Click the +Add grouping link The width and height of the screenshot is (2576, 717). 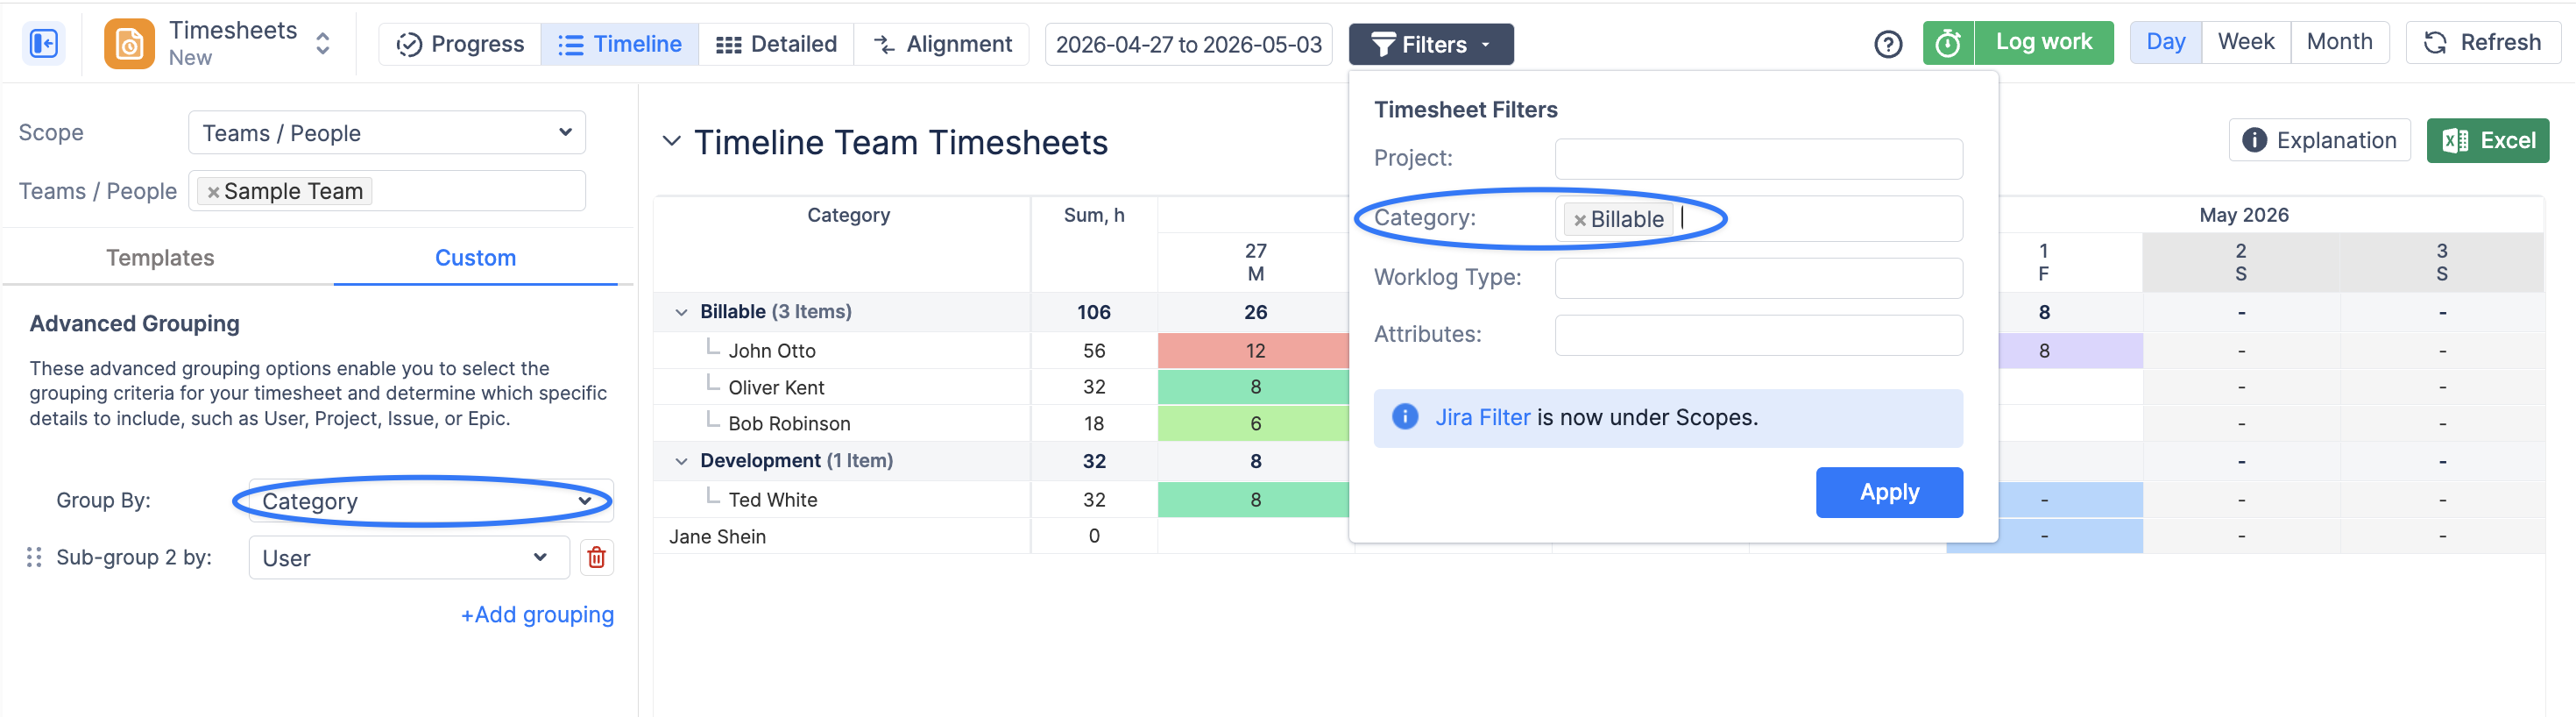[537, 615]
